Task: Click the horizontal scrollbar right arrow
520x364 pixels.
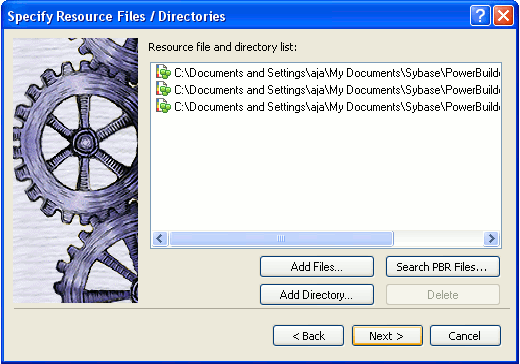Action: pos(491,238)
